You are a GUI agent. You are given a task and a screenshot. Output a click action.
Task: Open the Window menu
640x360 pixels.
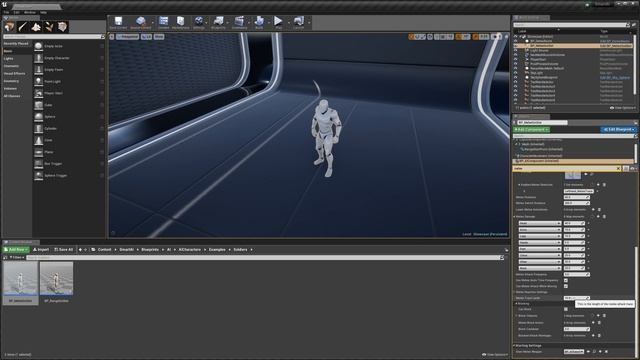pos(30,12)
